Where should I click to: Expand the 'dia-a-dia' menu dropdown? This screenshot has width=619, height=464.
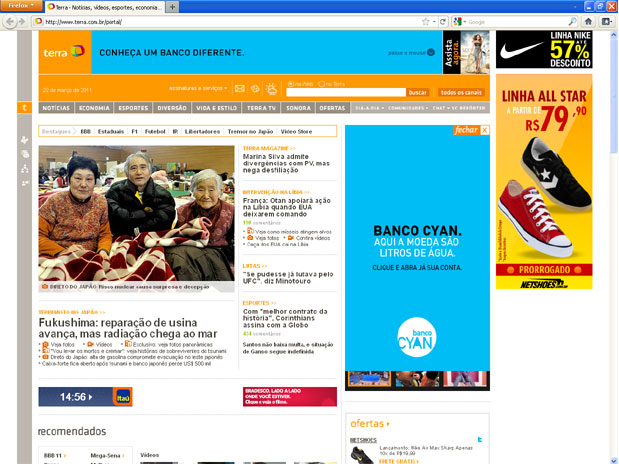(x=369, y=108)
